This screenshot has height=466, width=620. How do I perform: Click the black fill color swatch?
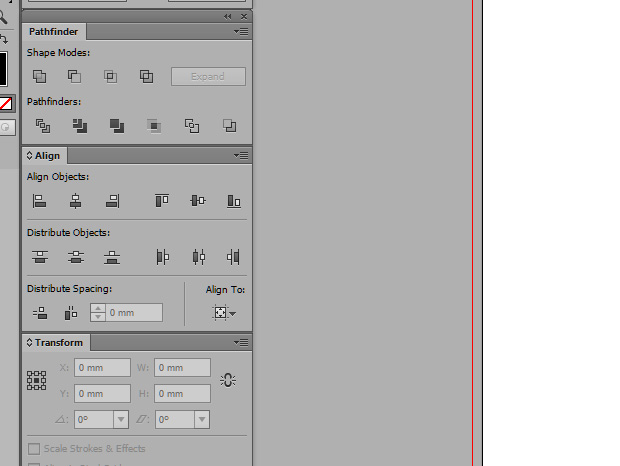coord(3,69)
